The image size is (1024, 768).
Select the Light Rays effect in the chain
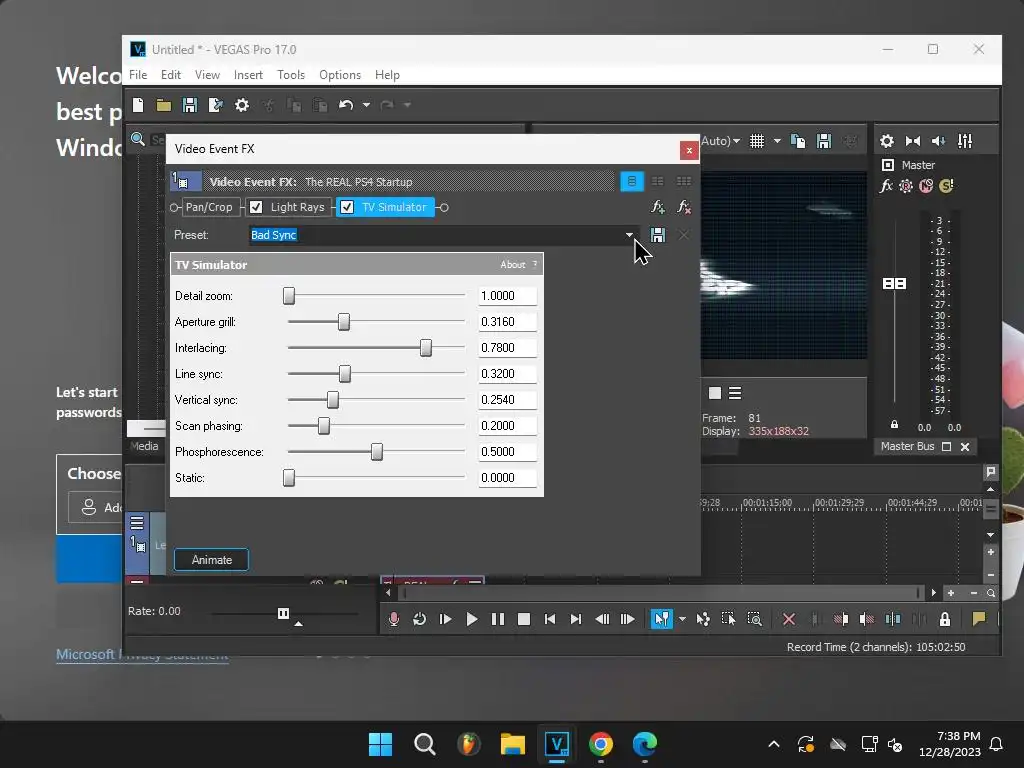tap(297, 207)
